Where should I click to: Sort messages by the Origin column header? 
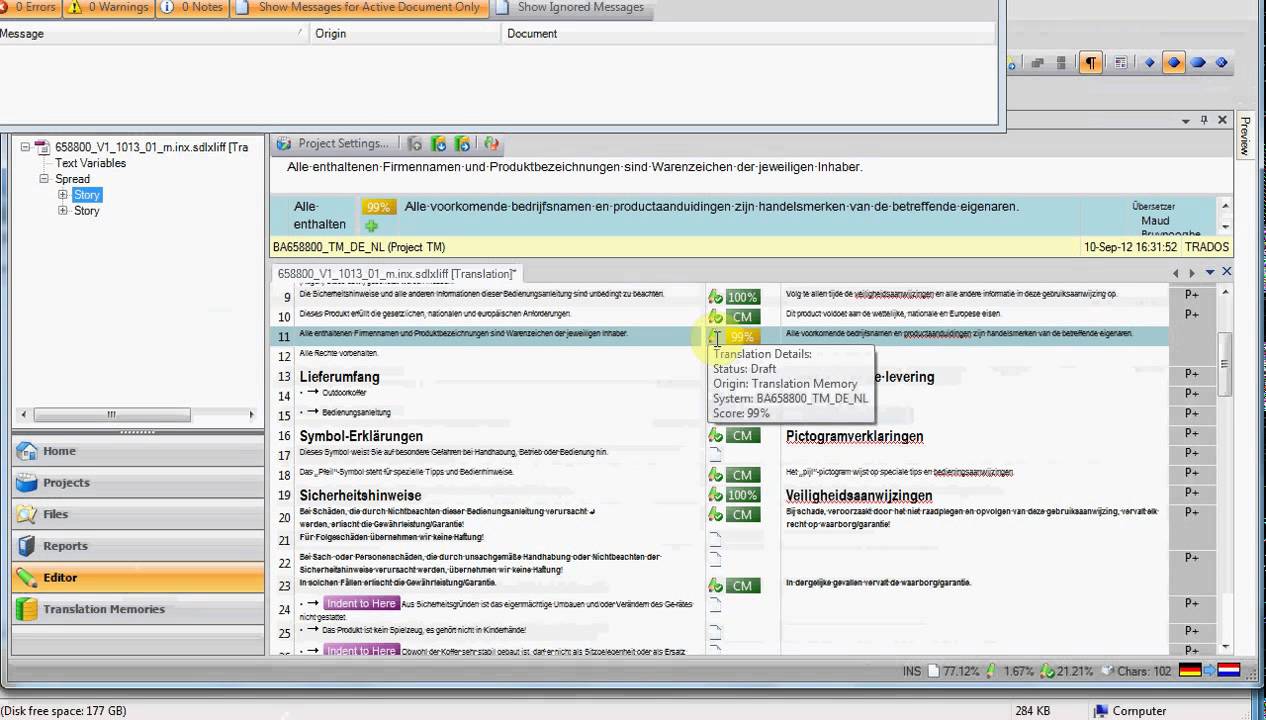click(x=405, y=33)
